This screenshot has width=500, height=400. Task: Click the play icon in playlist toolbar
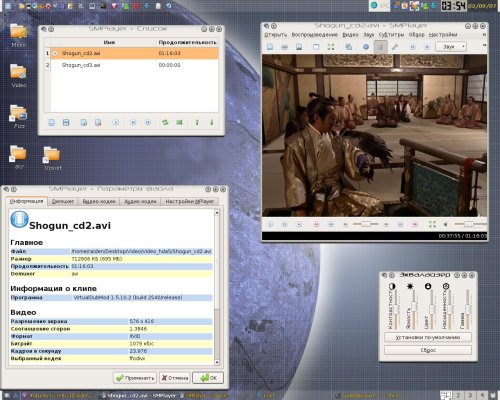coord(116,122)
